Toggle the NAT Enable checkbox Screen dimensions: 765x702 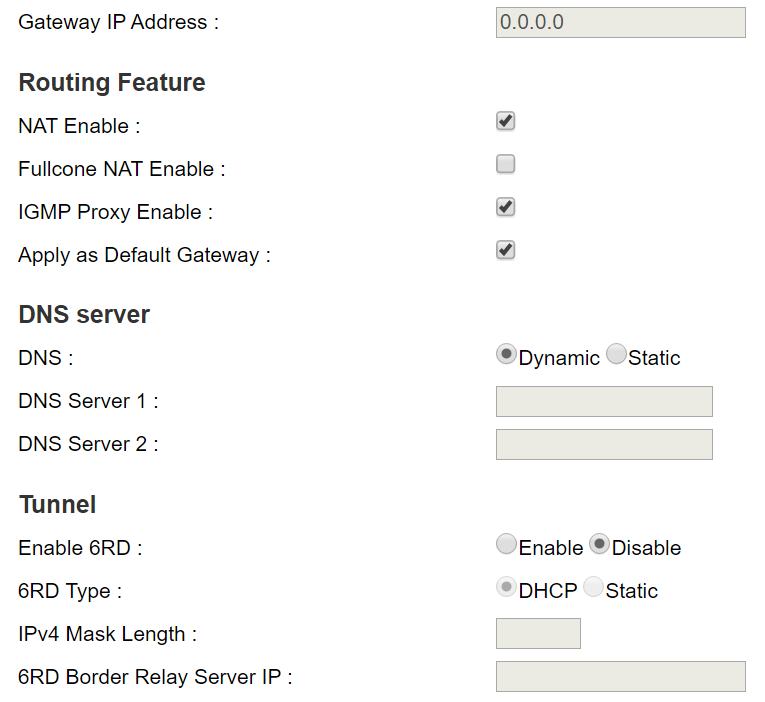click(506, 122)
